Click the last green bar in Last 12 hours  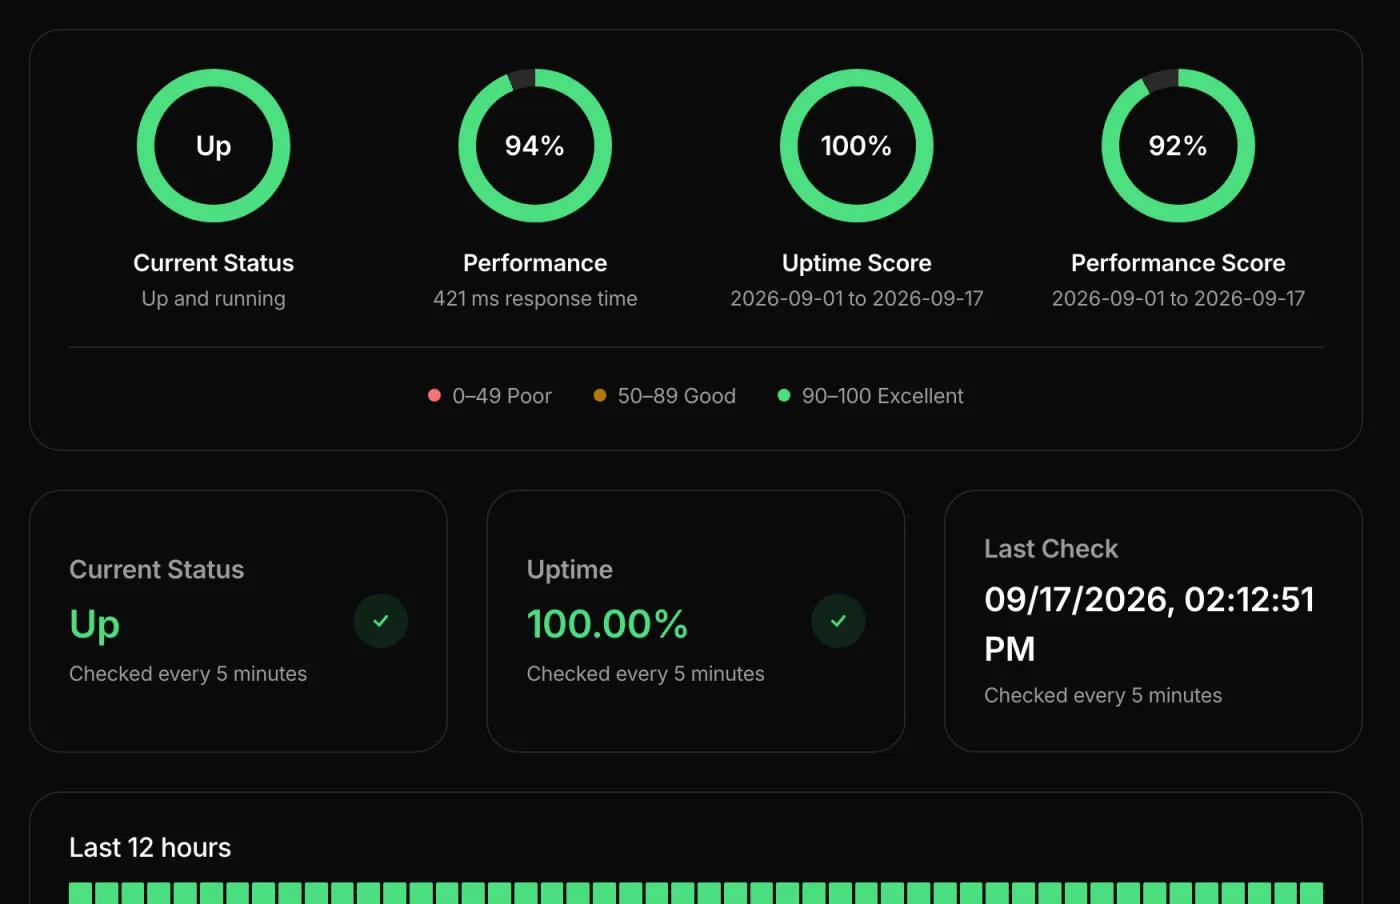click(1312, 893)
